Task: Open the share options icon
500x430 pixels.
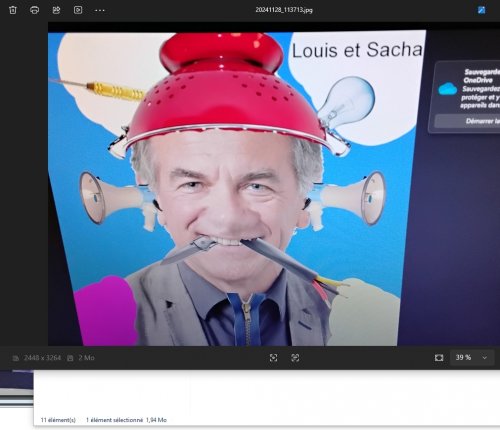Action: tap(56, 10)
